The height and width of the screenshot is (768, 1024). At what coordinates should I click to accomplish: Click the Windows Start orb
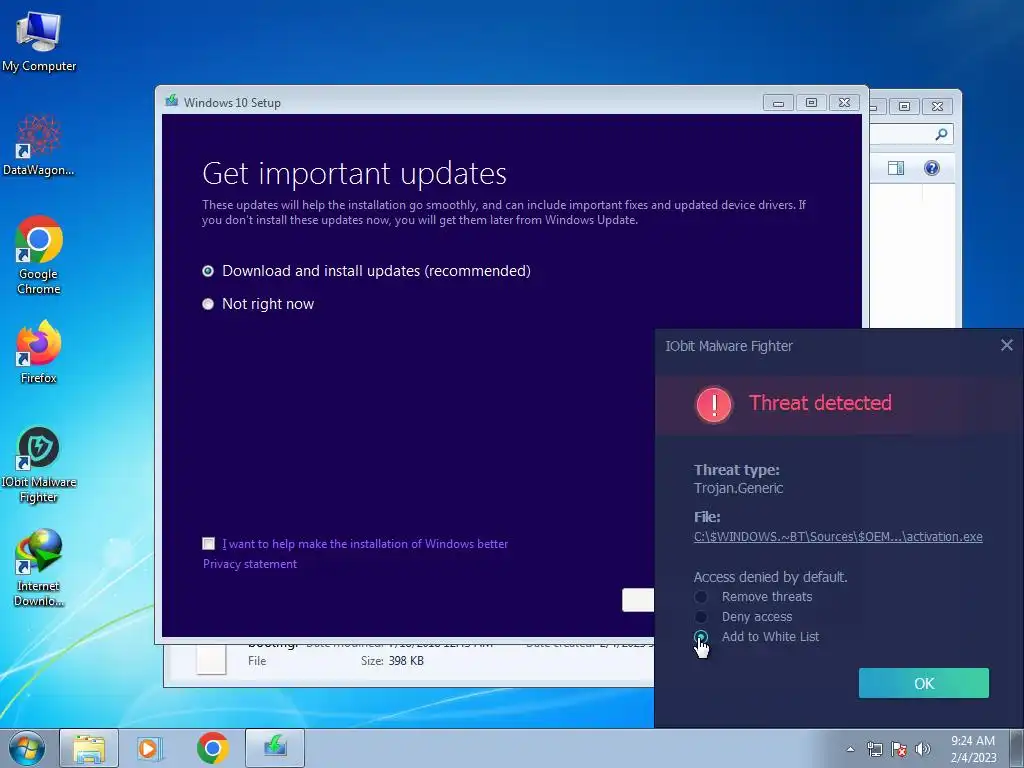(27, 748)
